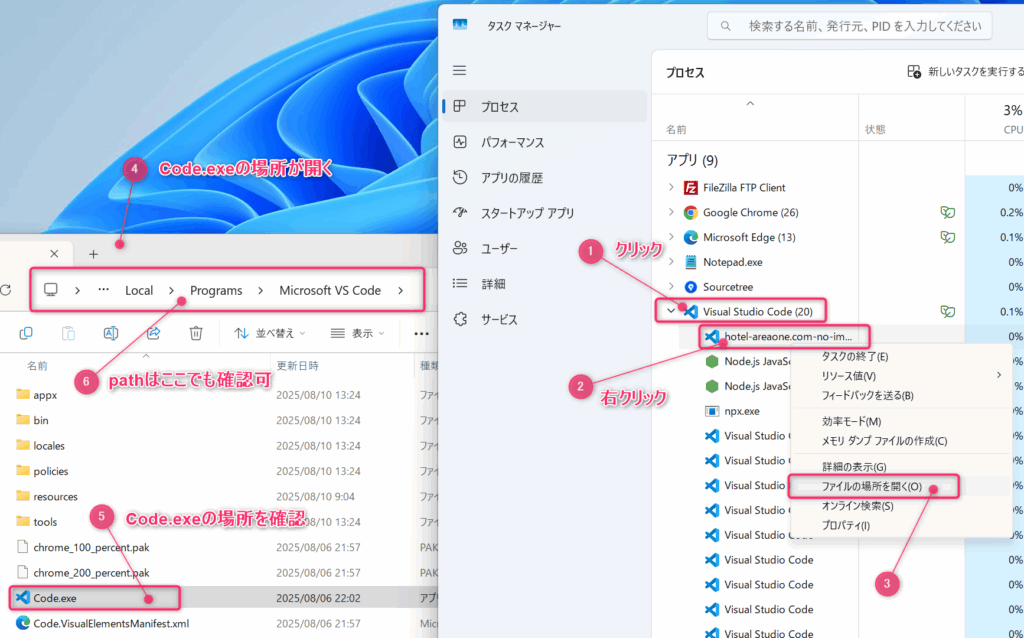Click the efficiency leaf icon on the Microsoft Edge row
The image size is (1024, 638).
pyautogui.click(x=948, y=237)
